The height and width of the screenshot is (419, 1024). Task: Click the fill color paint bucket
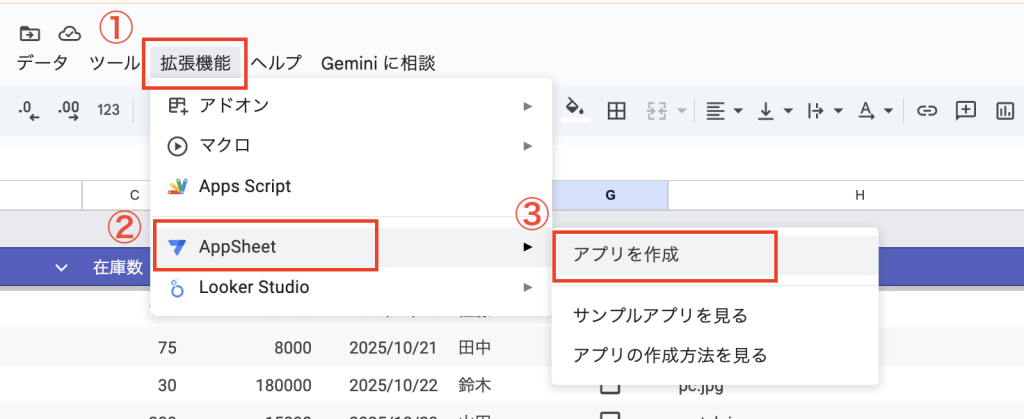[574, 109]
